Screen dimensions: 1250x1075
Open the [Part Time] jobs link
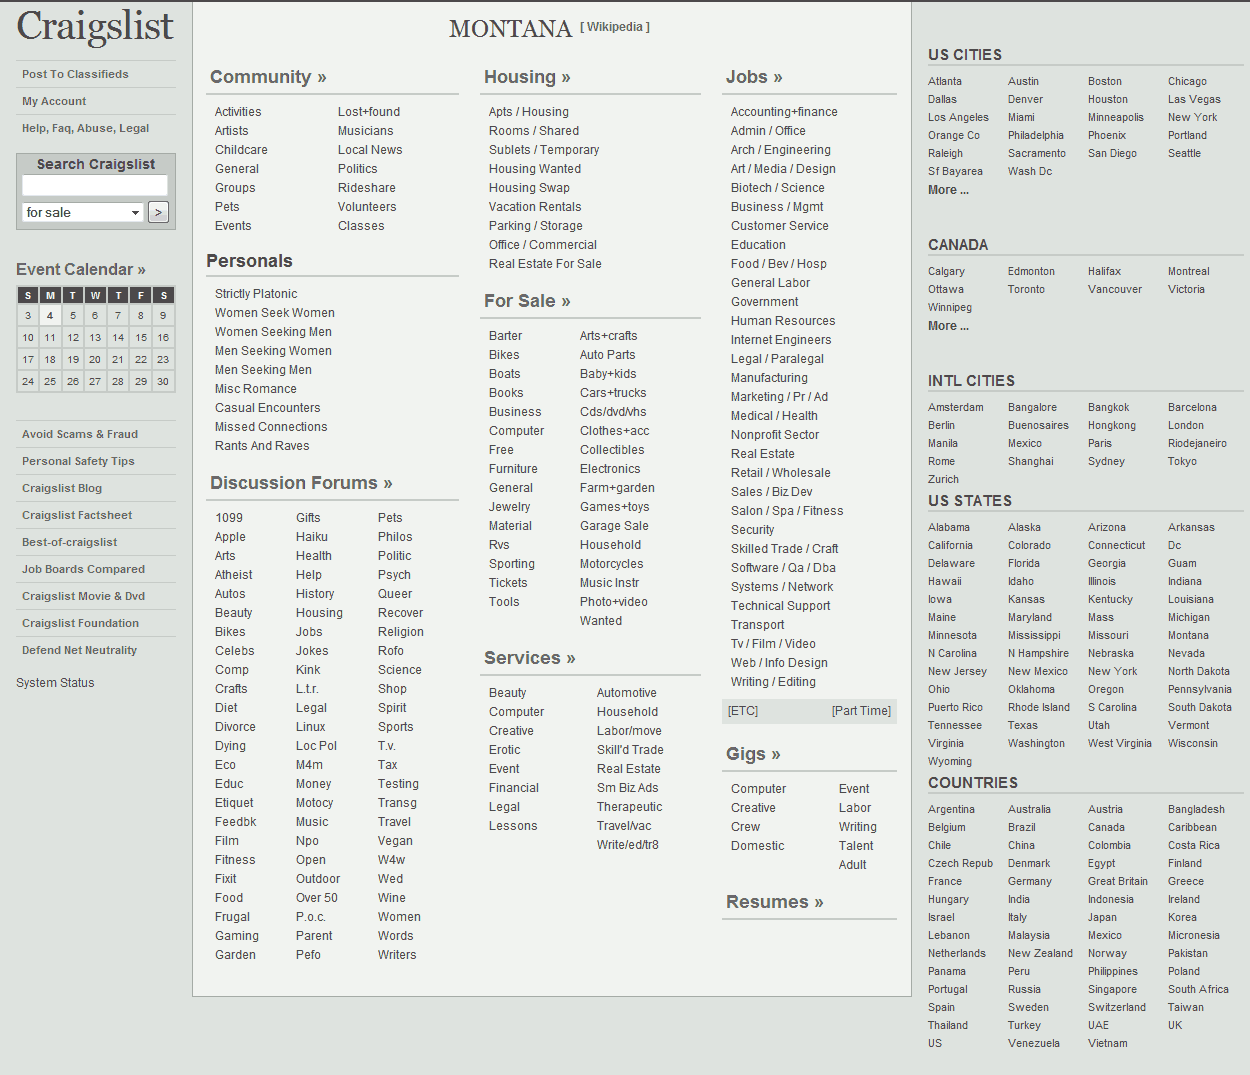[x=861, y=711]
